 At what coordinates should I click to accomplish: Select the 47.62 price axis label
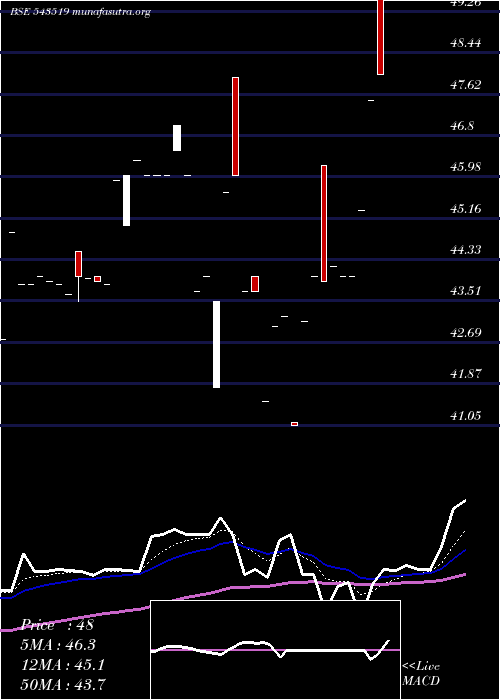[466, 85]
